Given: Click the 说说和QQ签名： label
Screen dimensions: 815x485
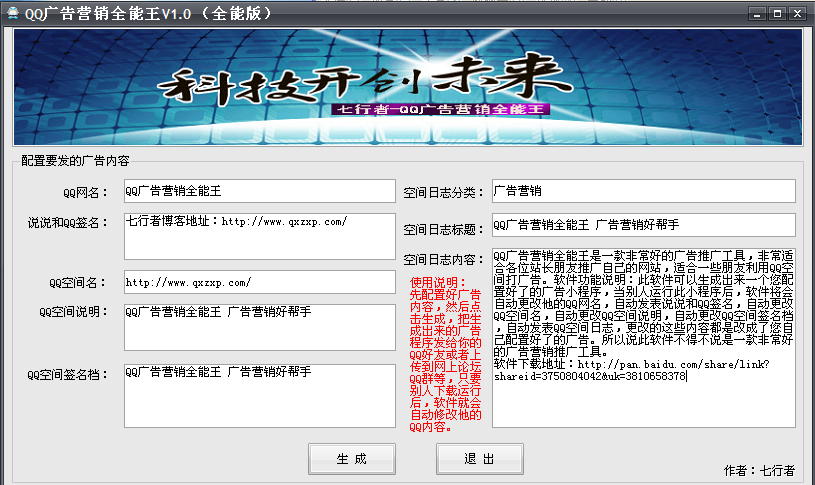Looking at the screenshot, I should coord(68,222).
